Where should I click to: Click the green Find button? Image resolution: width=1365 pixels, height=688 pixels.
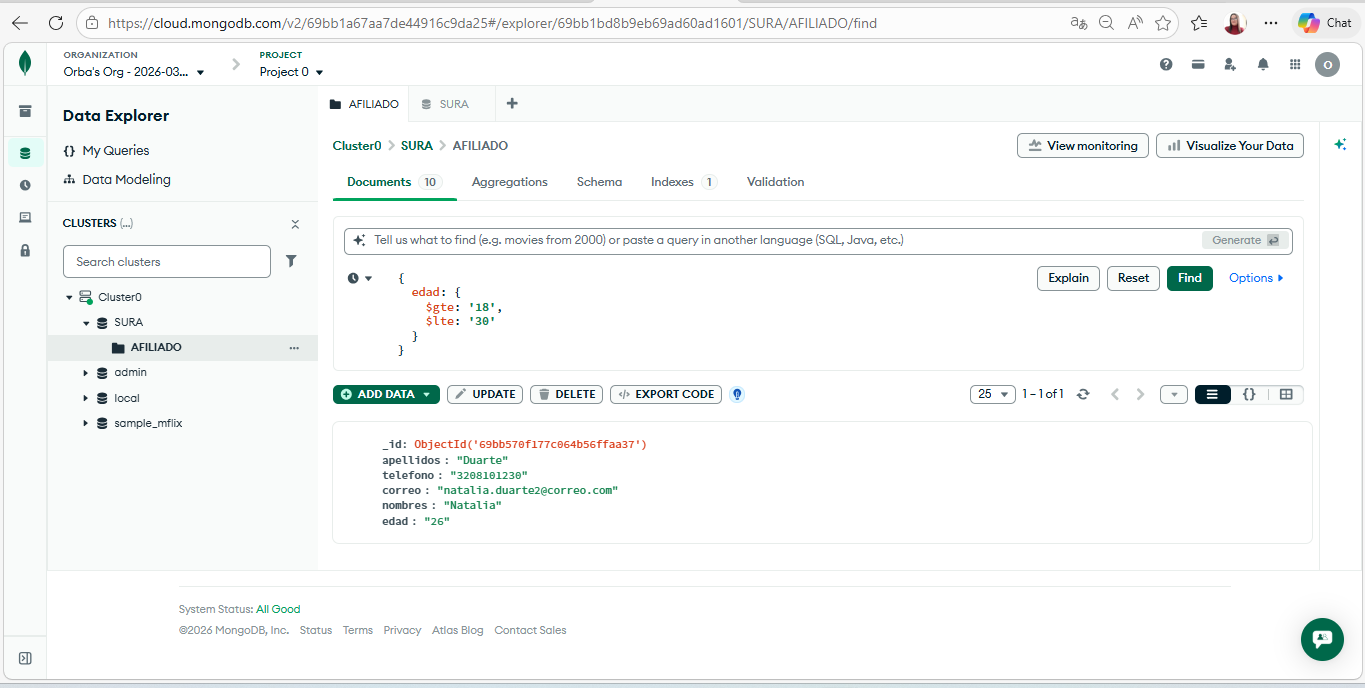[1189, 278]
